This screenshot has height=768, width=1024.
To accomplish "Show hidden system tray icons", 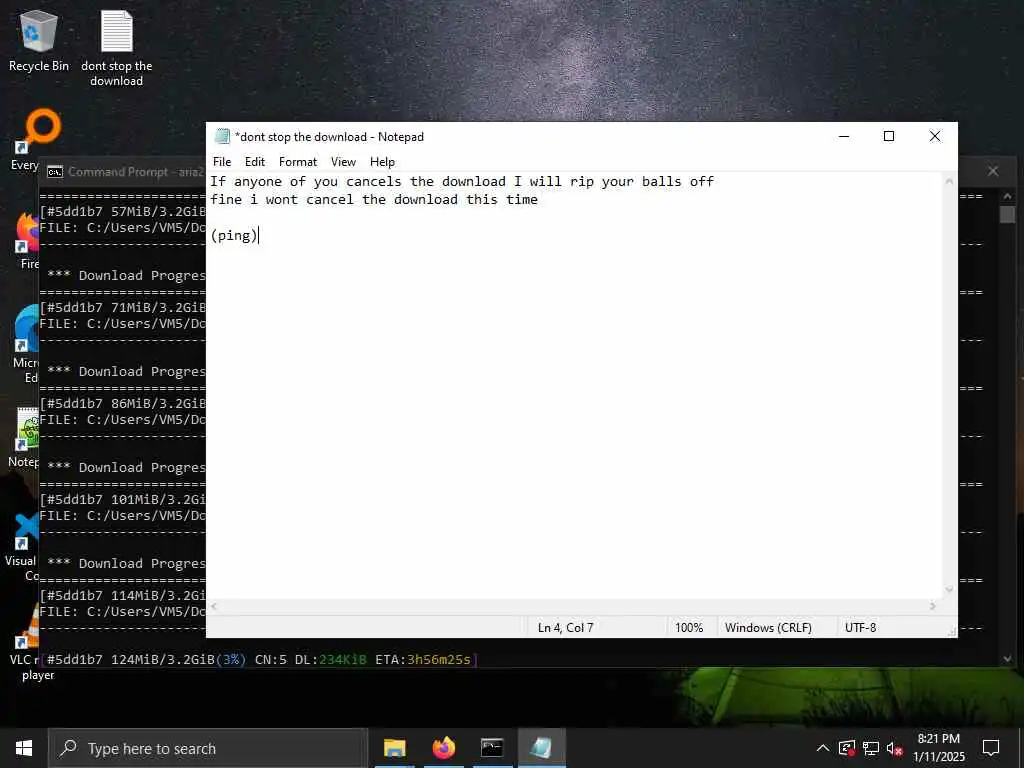I will [x=823, y=748].
